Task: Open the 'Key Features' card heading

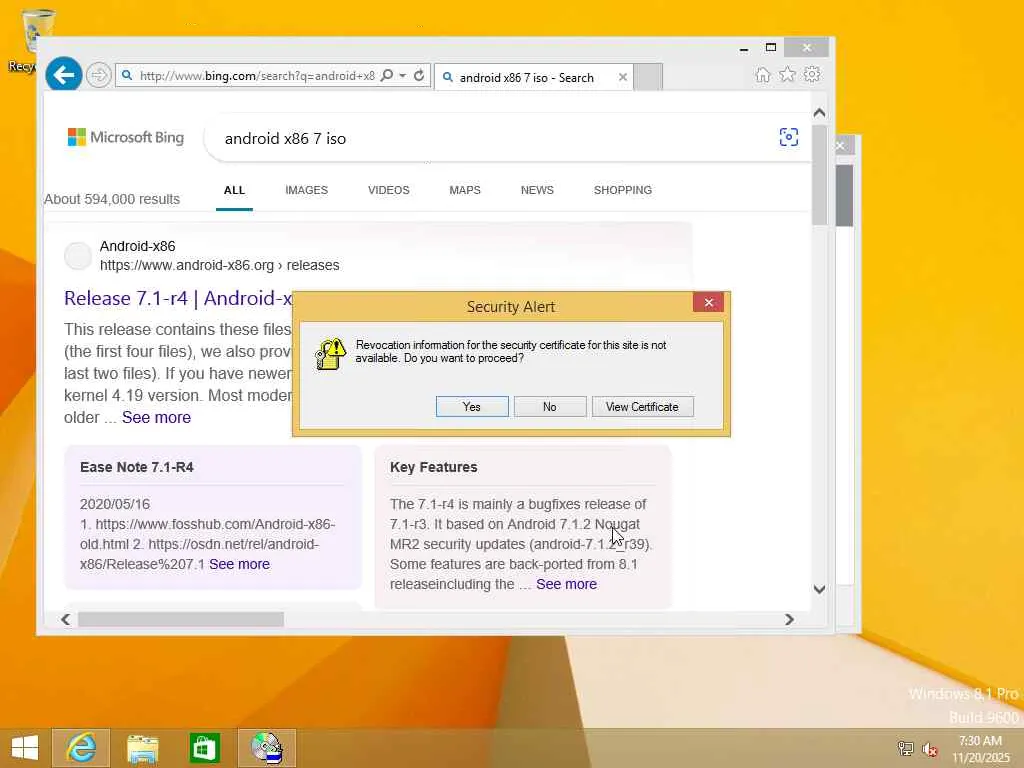Action: pos(434,468)
